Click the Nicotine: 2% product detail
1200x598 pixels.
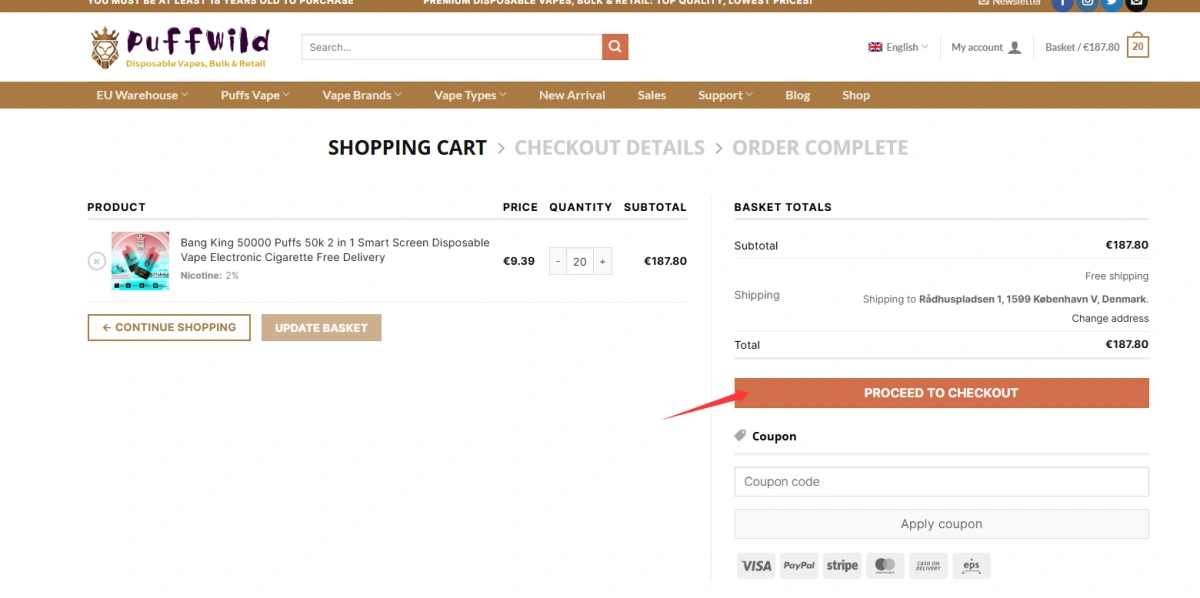(x=209, y=275)
